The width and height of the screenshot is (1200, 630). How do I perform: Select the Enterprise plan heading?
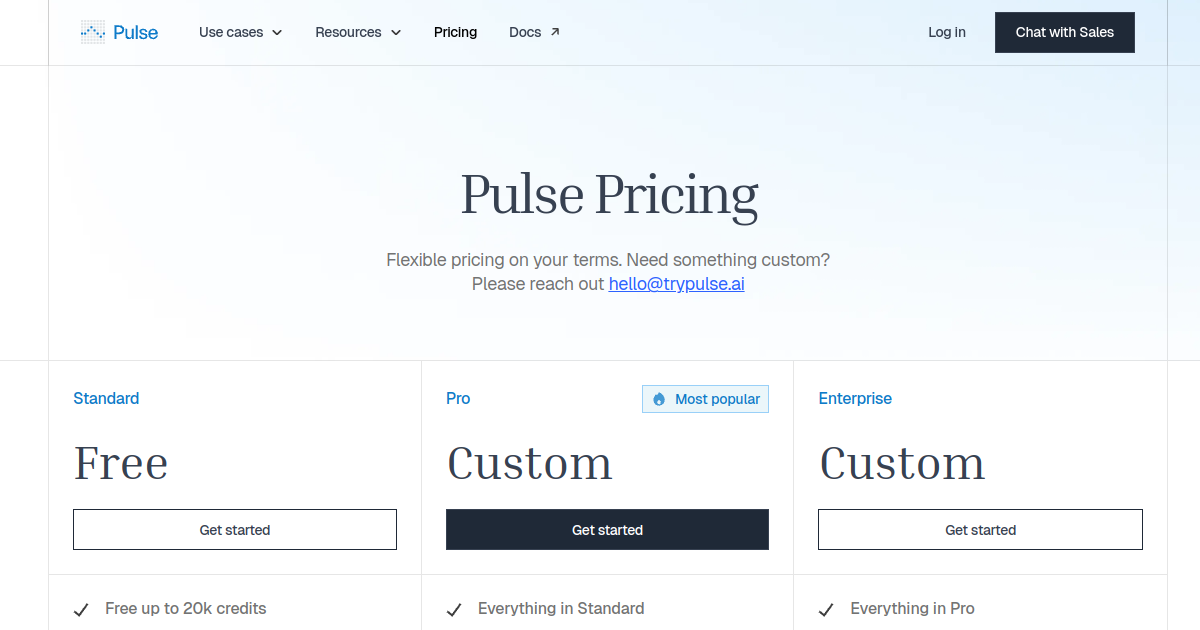tap(855, 398)
